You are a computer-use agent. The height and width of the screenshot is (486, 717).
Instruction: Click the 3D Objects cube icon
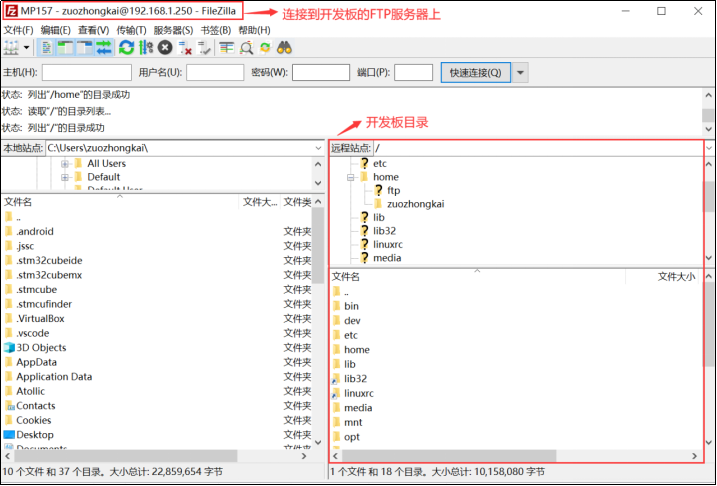[x=9, y=348]
